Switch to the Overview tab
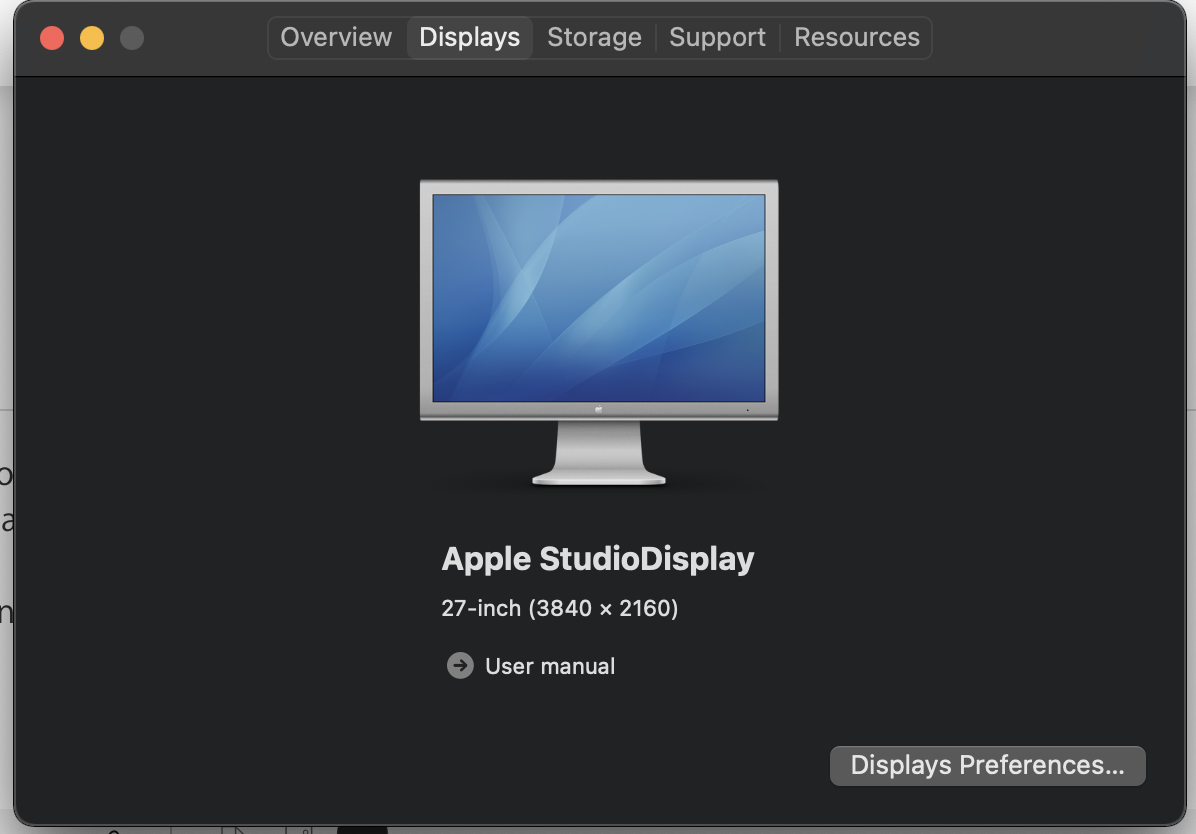 click(x=336, y=37)
